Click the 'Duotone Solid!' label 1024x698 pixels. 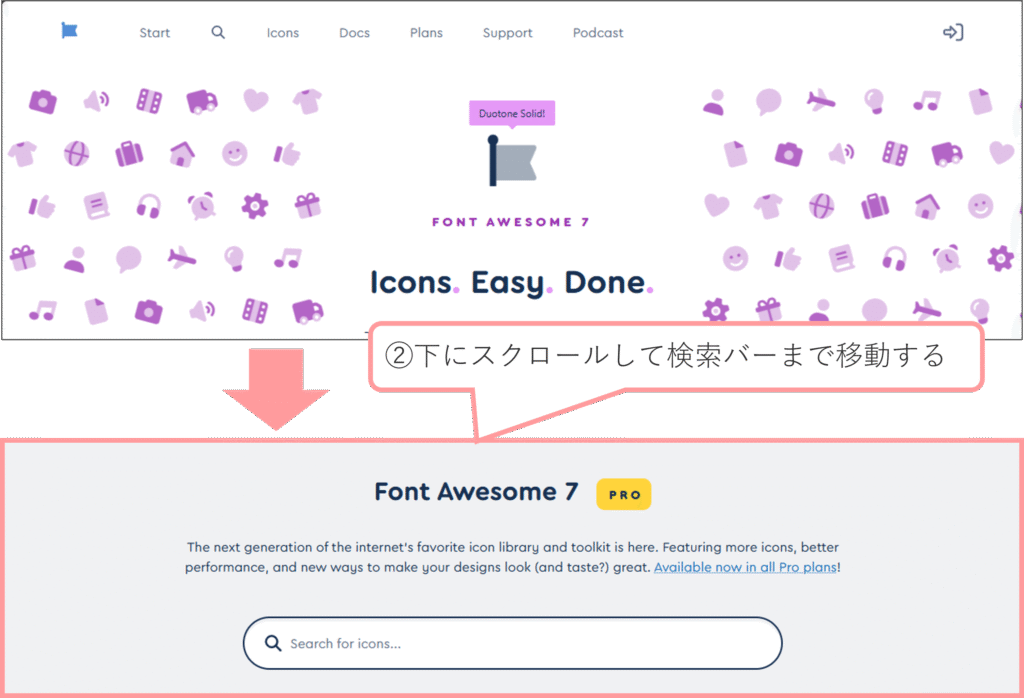[x=512, y=114]
